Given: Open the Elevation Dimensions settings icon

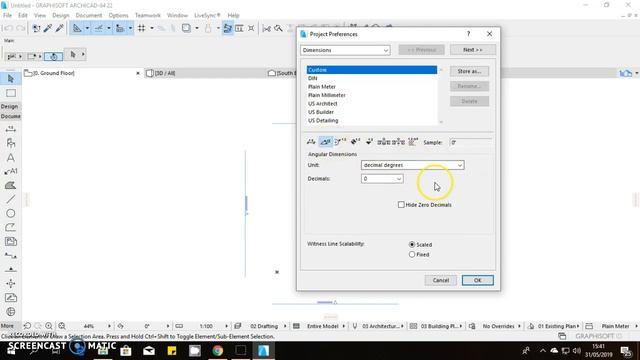Looking at the screenshot, I should coord(369,142).
